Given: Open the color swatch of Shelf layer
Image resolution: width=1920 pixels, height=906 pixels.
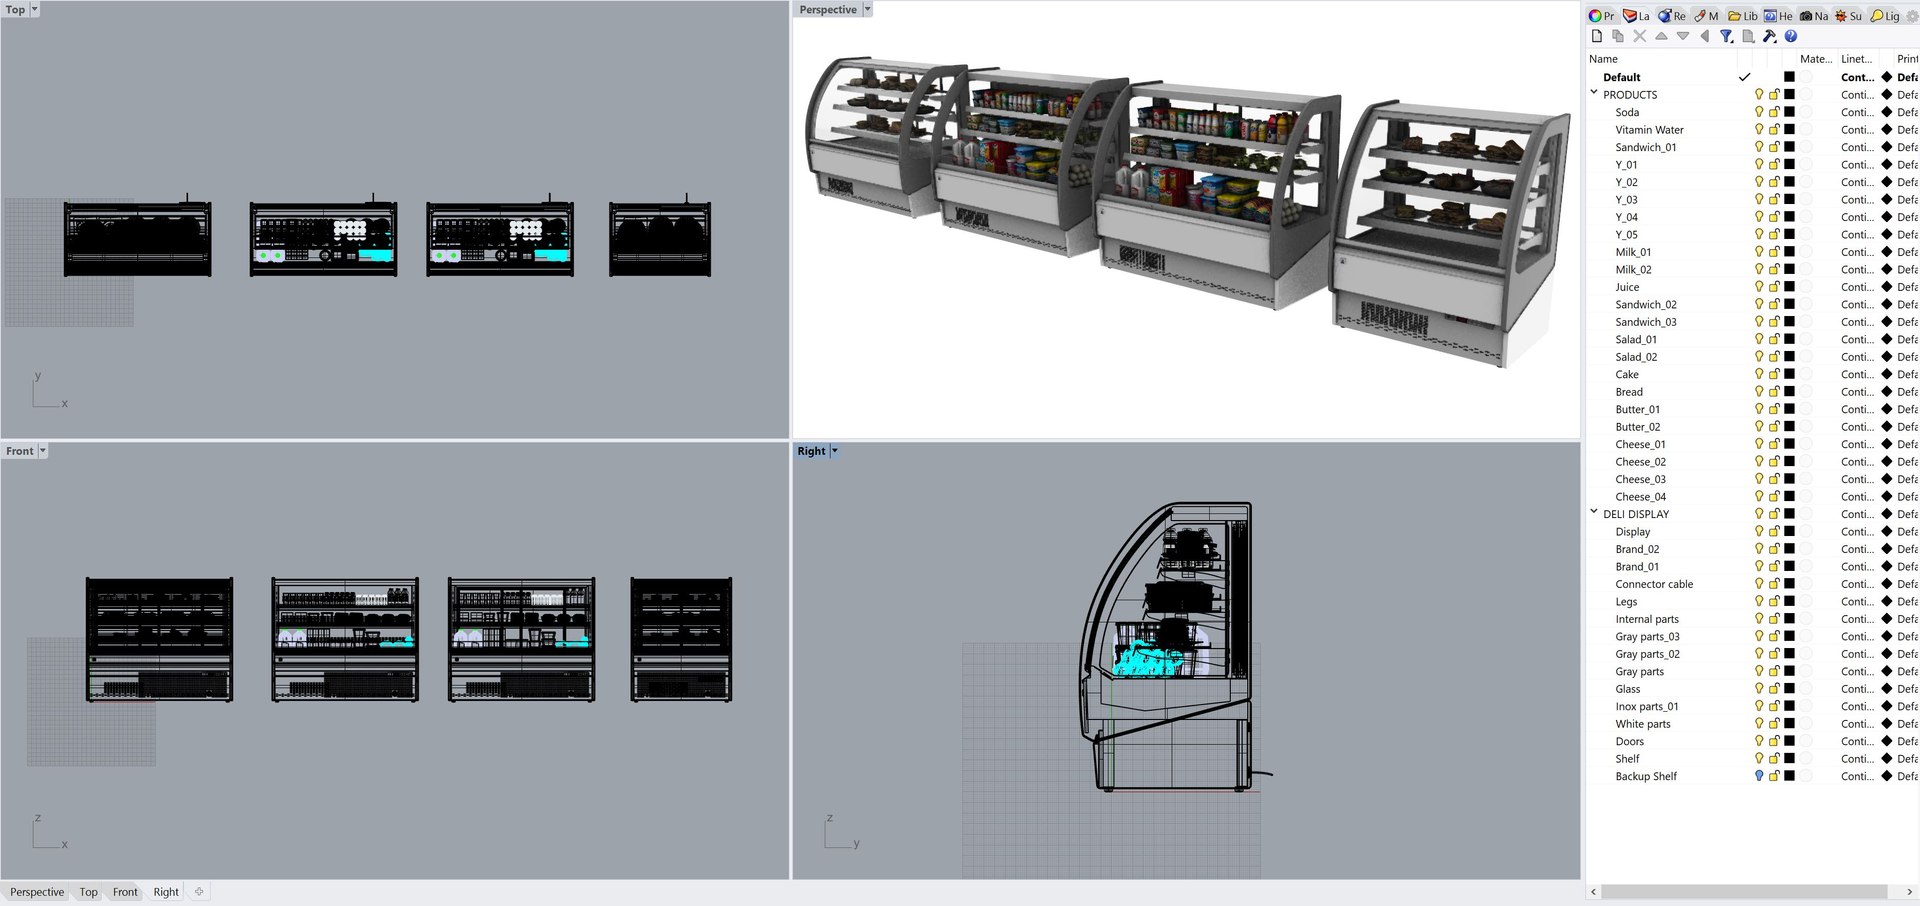Looking at the screenshot, I should click(x=1790, y=759).
